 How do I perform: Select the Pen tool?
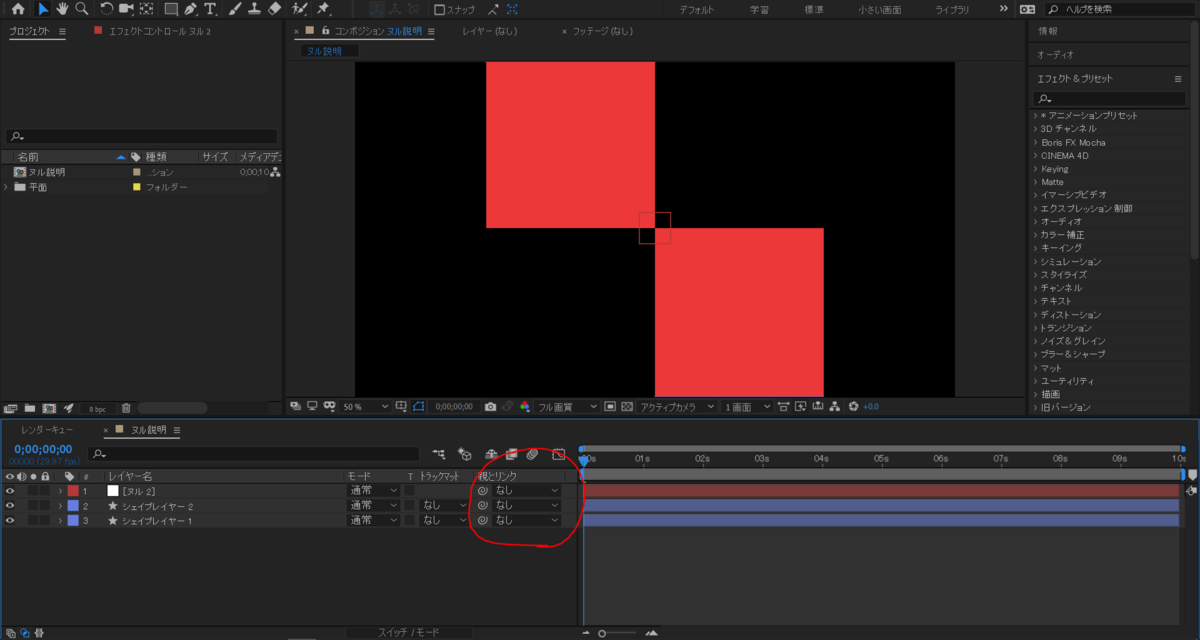(191, 9)
